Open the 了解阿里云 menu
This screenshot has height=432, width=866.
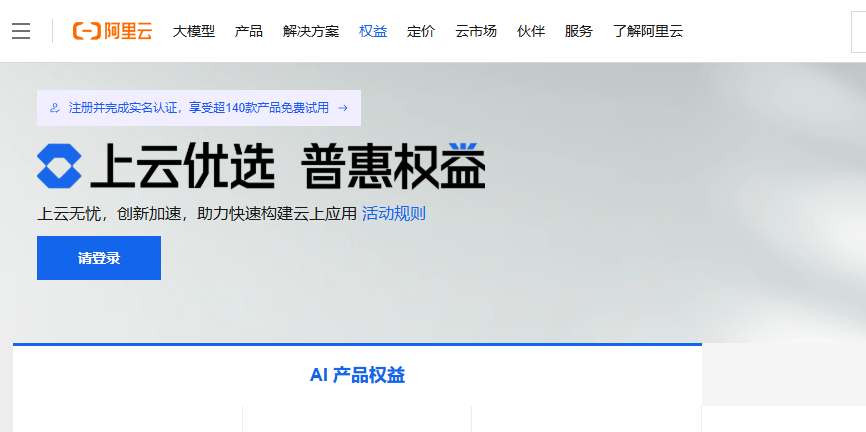pyautogui.click(x=647, y=31)
